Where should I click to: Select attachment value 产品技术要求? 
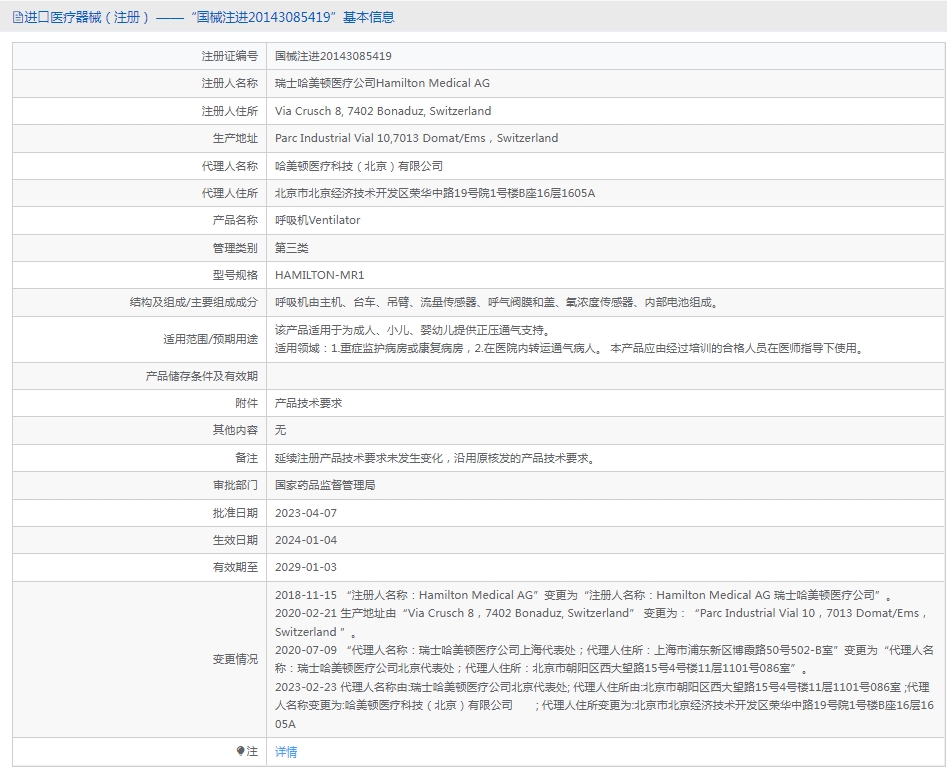point(309,403)
